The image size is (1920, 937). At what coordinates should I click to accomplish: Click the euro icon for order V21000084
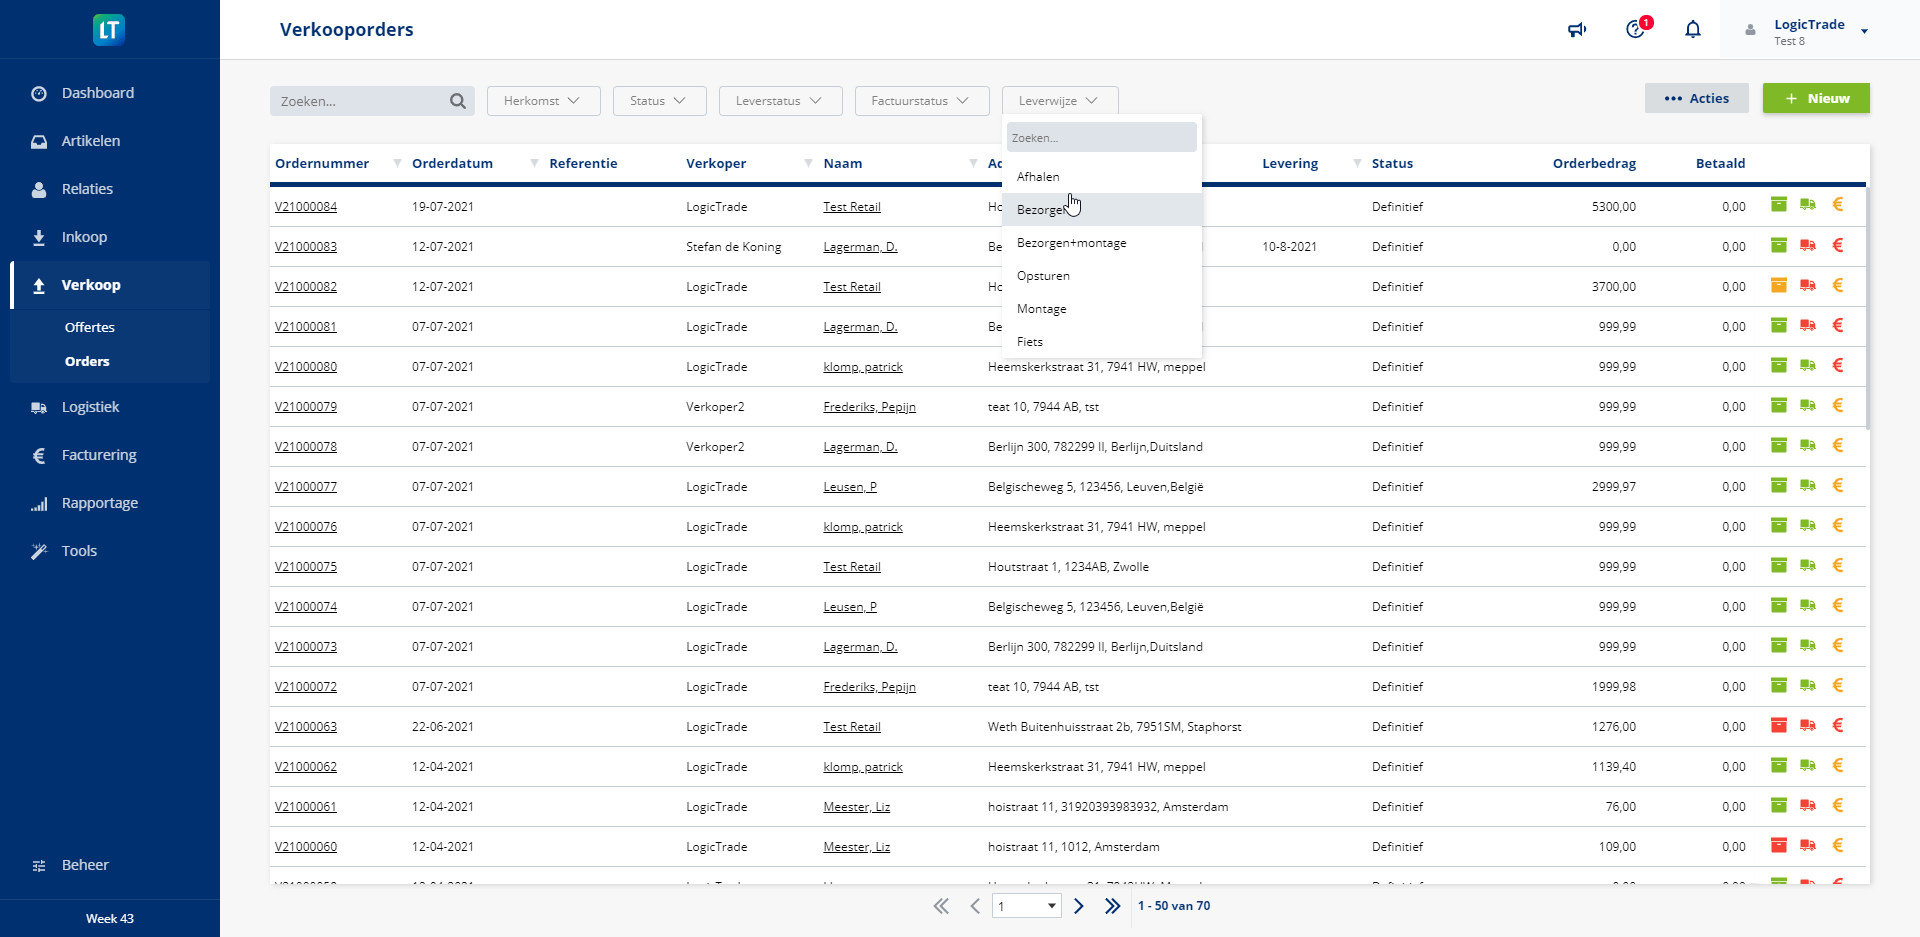point(1837,205)
